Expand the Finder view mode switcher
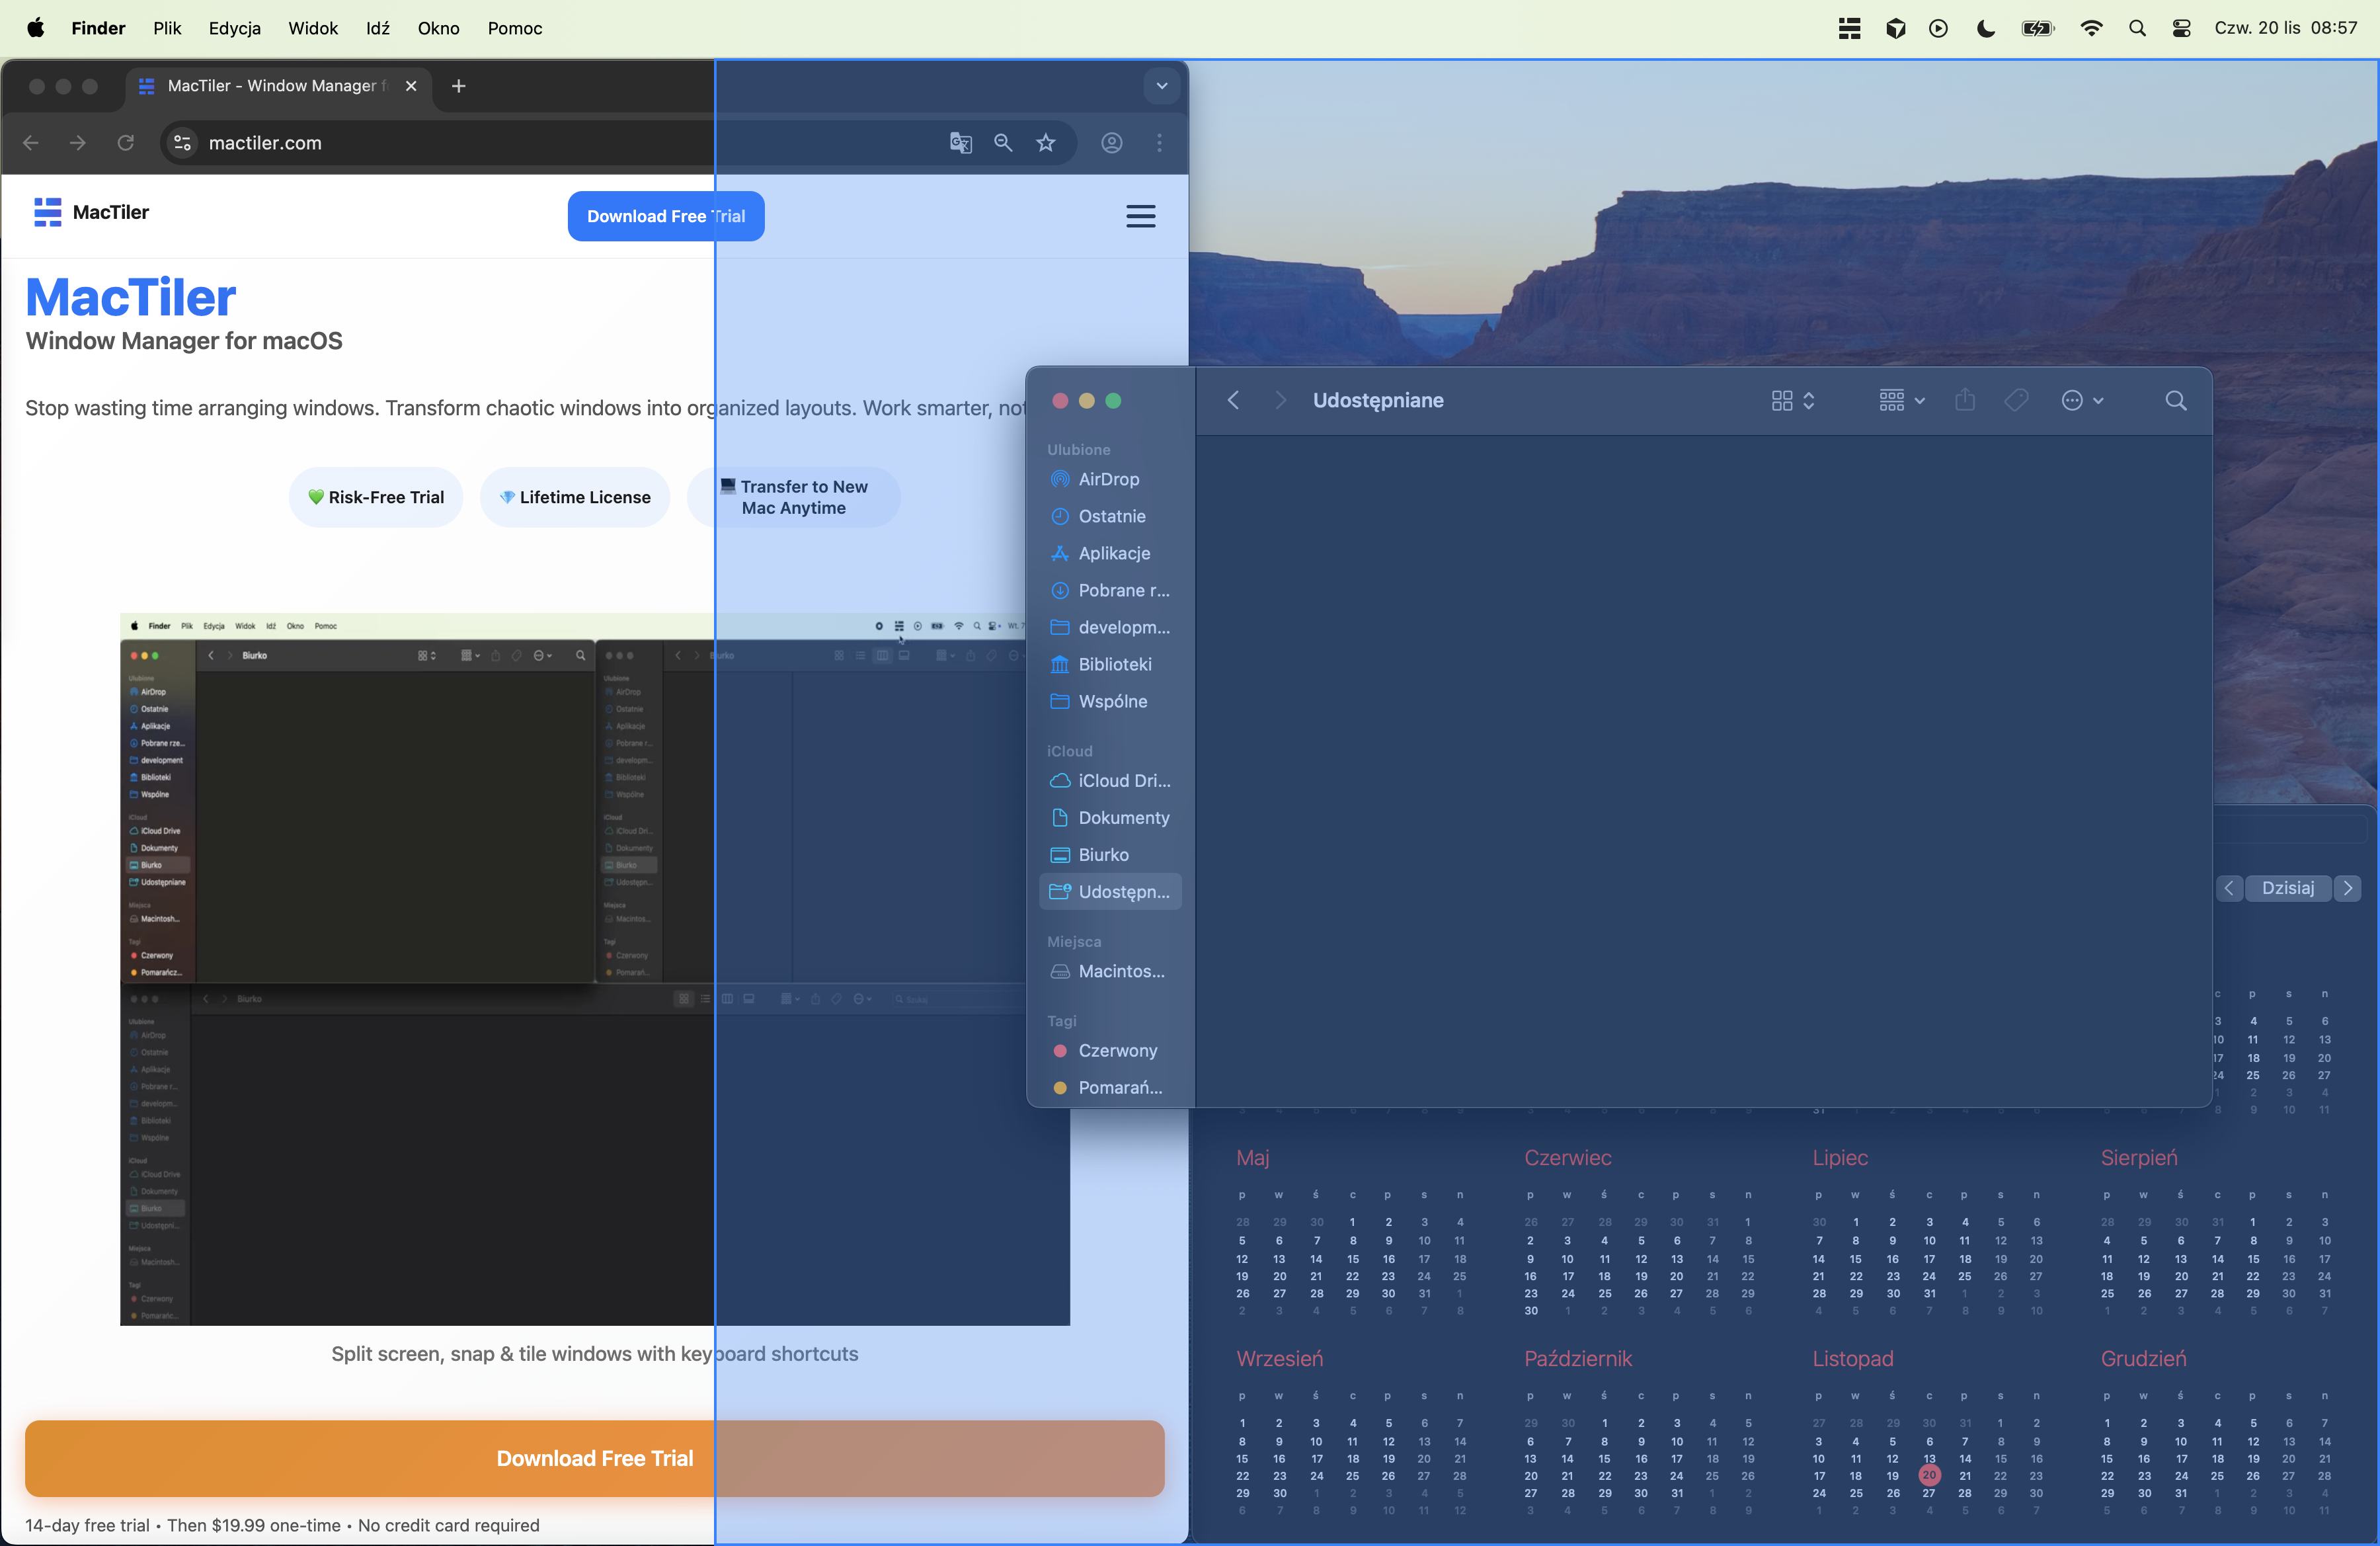The image size is (2380, 1546). (1792, 401)
